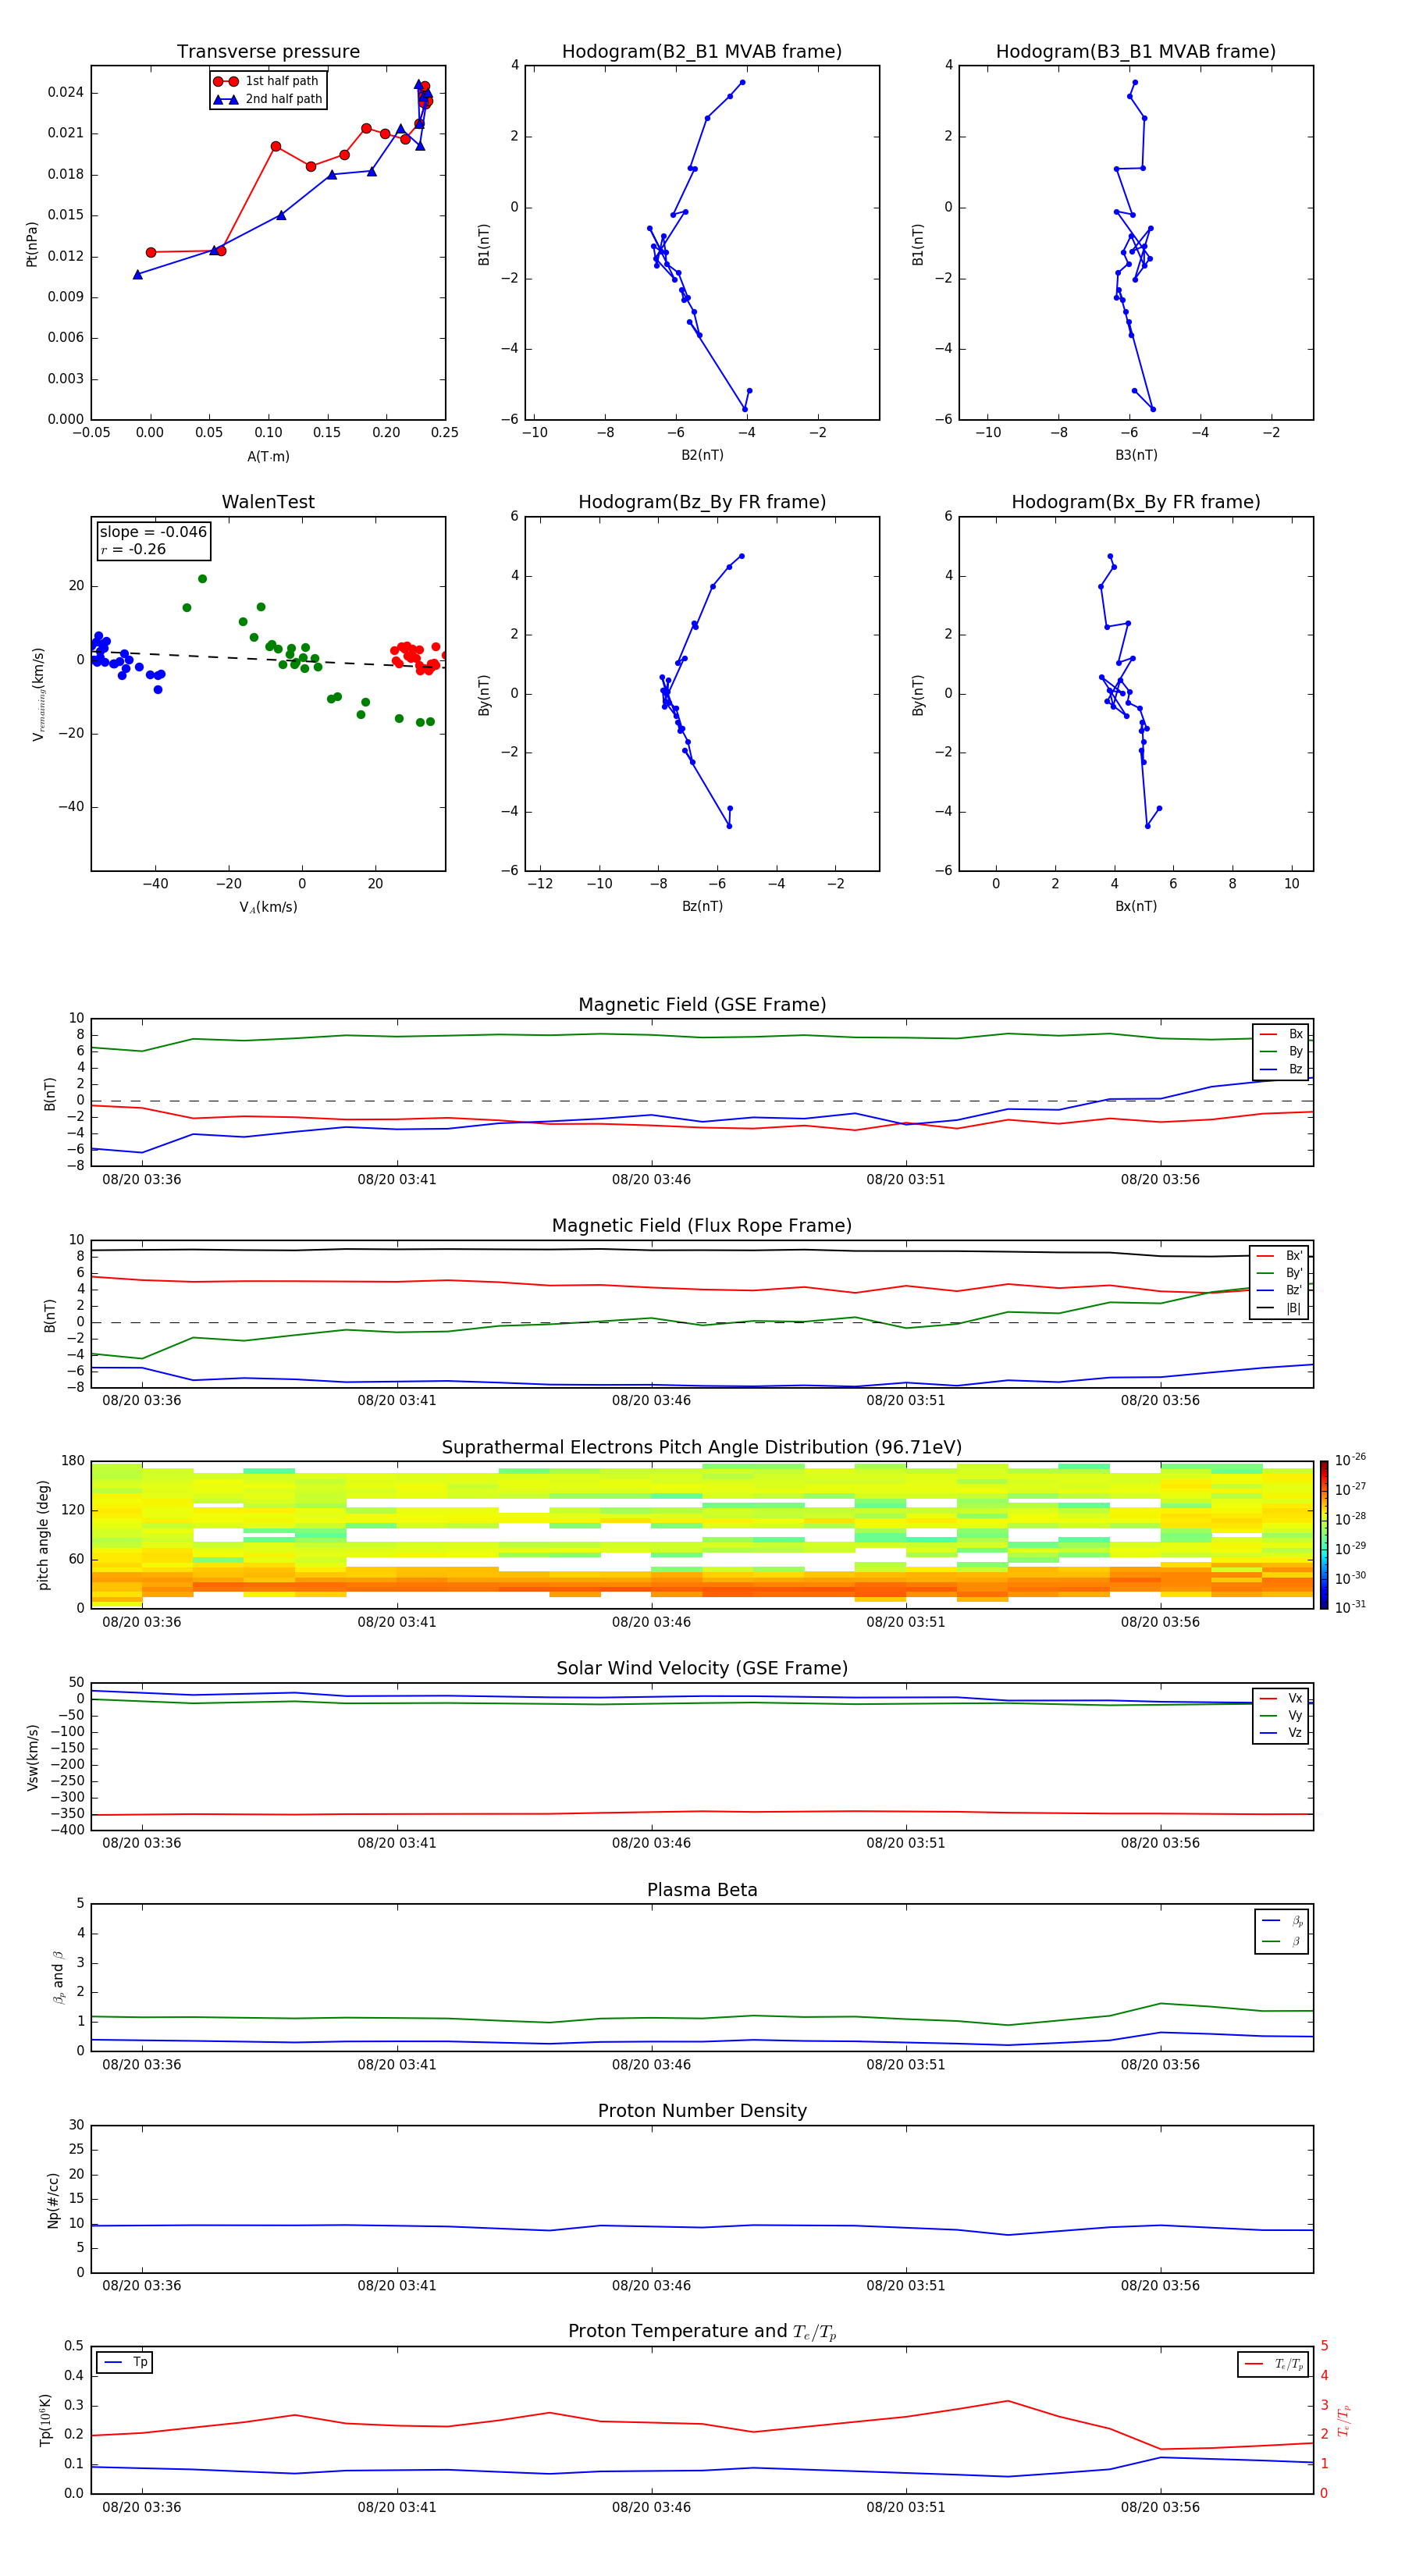Select Bz' in the Flux Rope legend
1405x2576 pixels.
[1281, 1290]
